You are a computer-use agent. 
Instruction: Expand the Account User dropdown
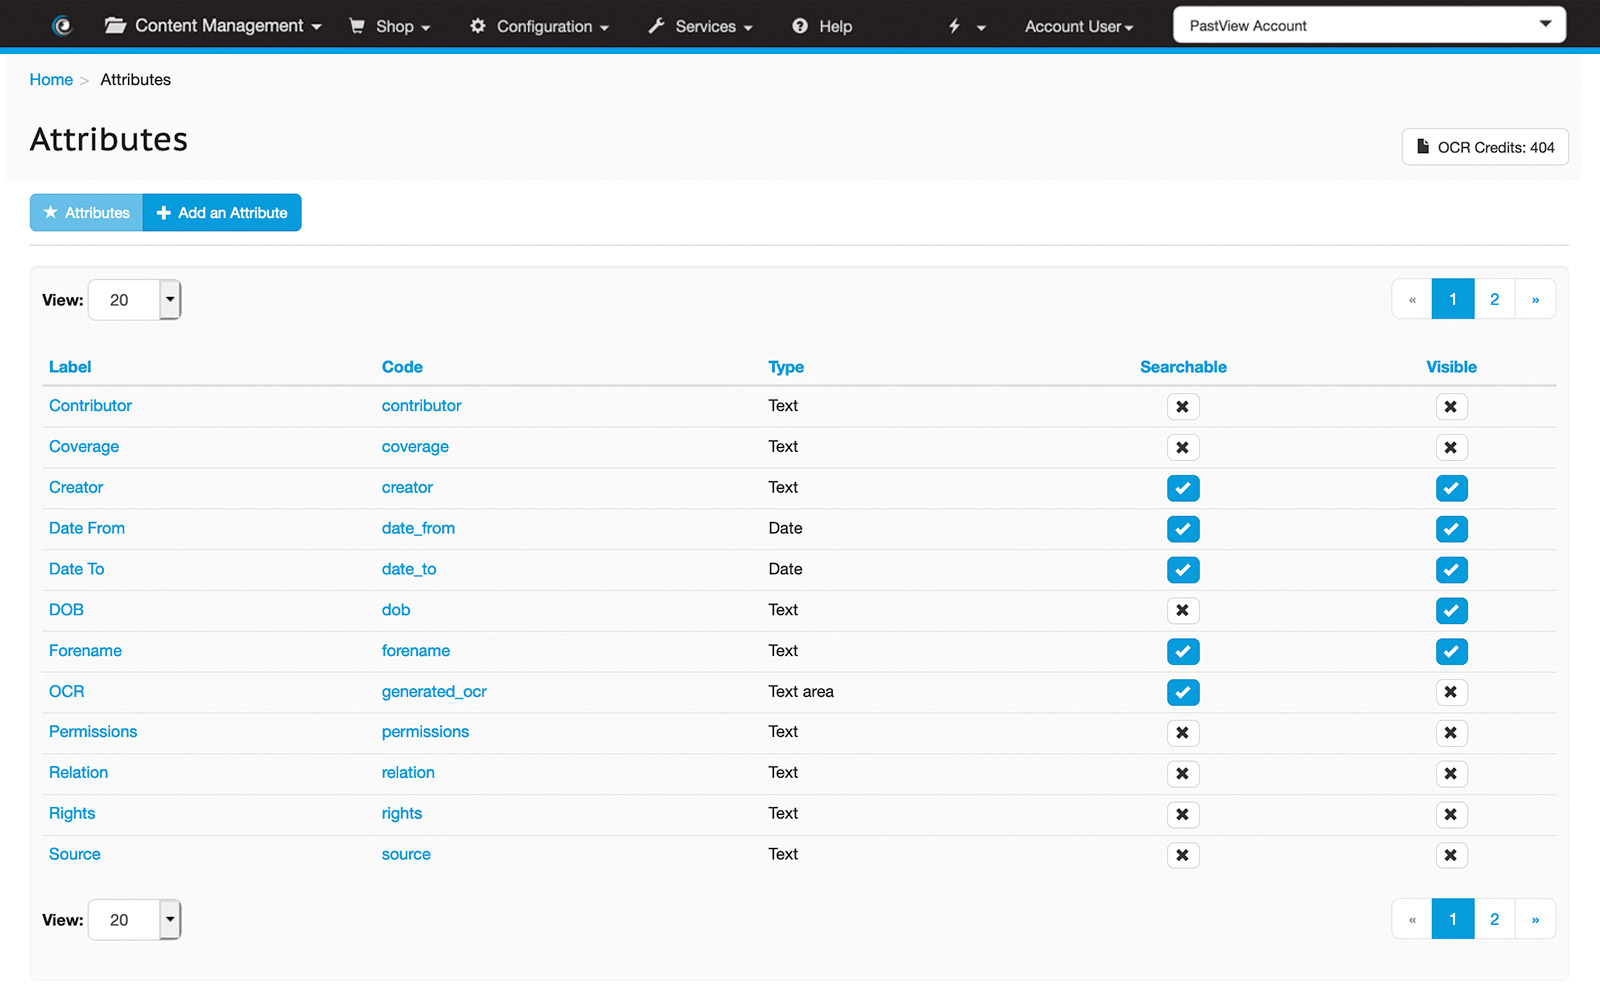coord(1079,26)
